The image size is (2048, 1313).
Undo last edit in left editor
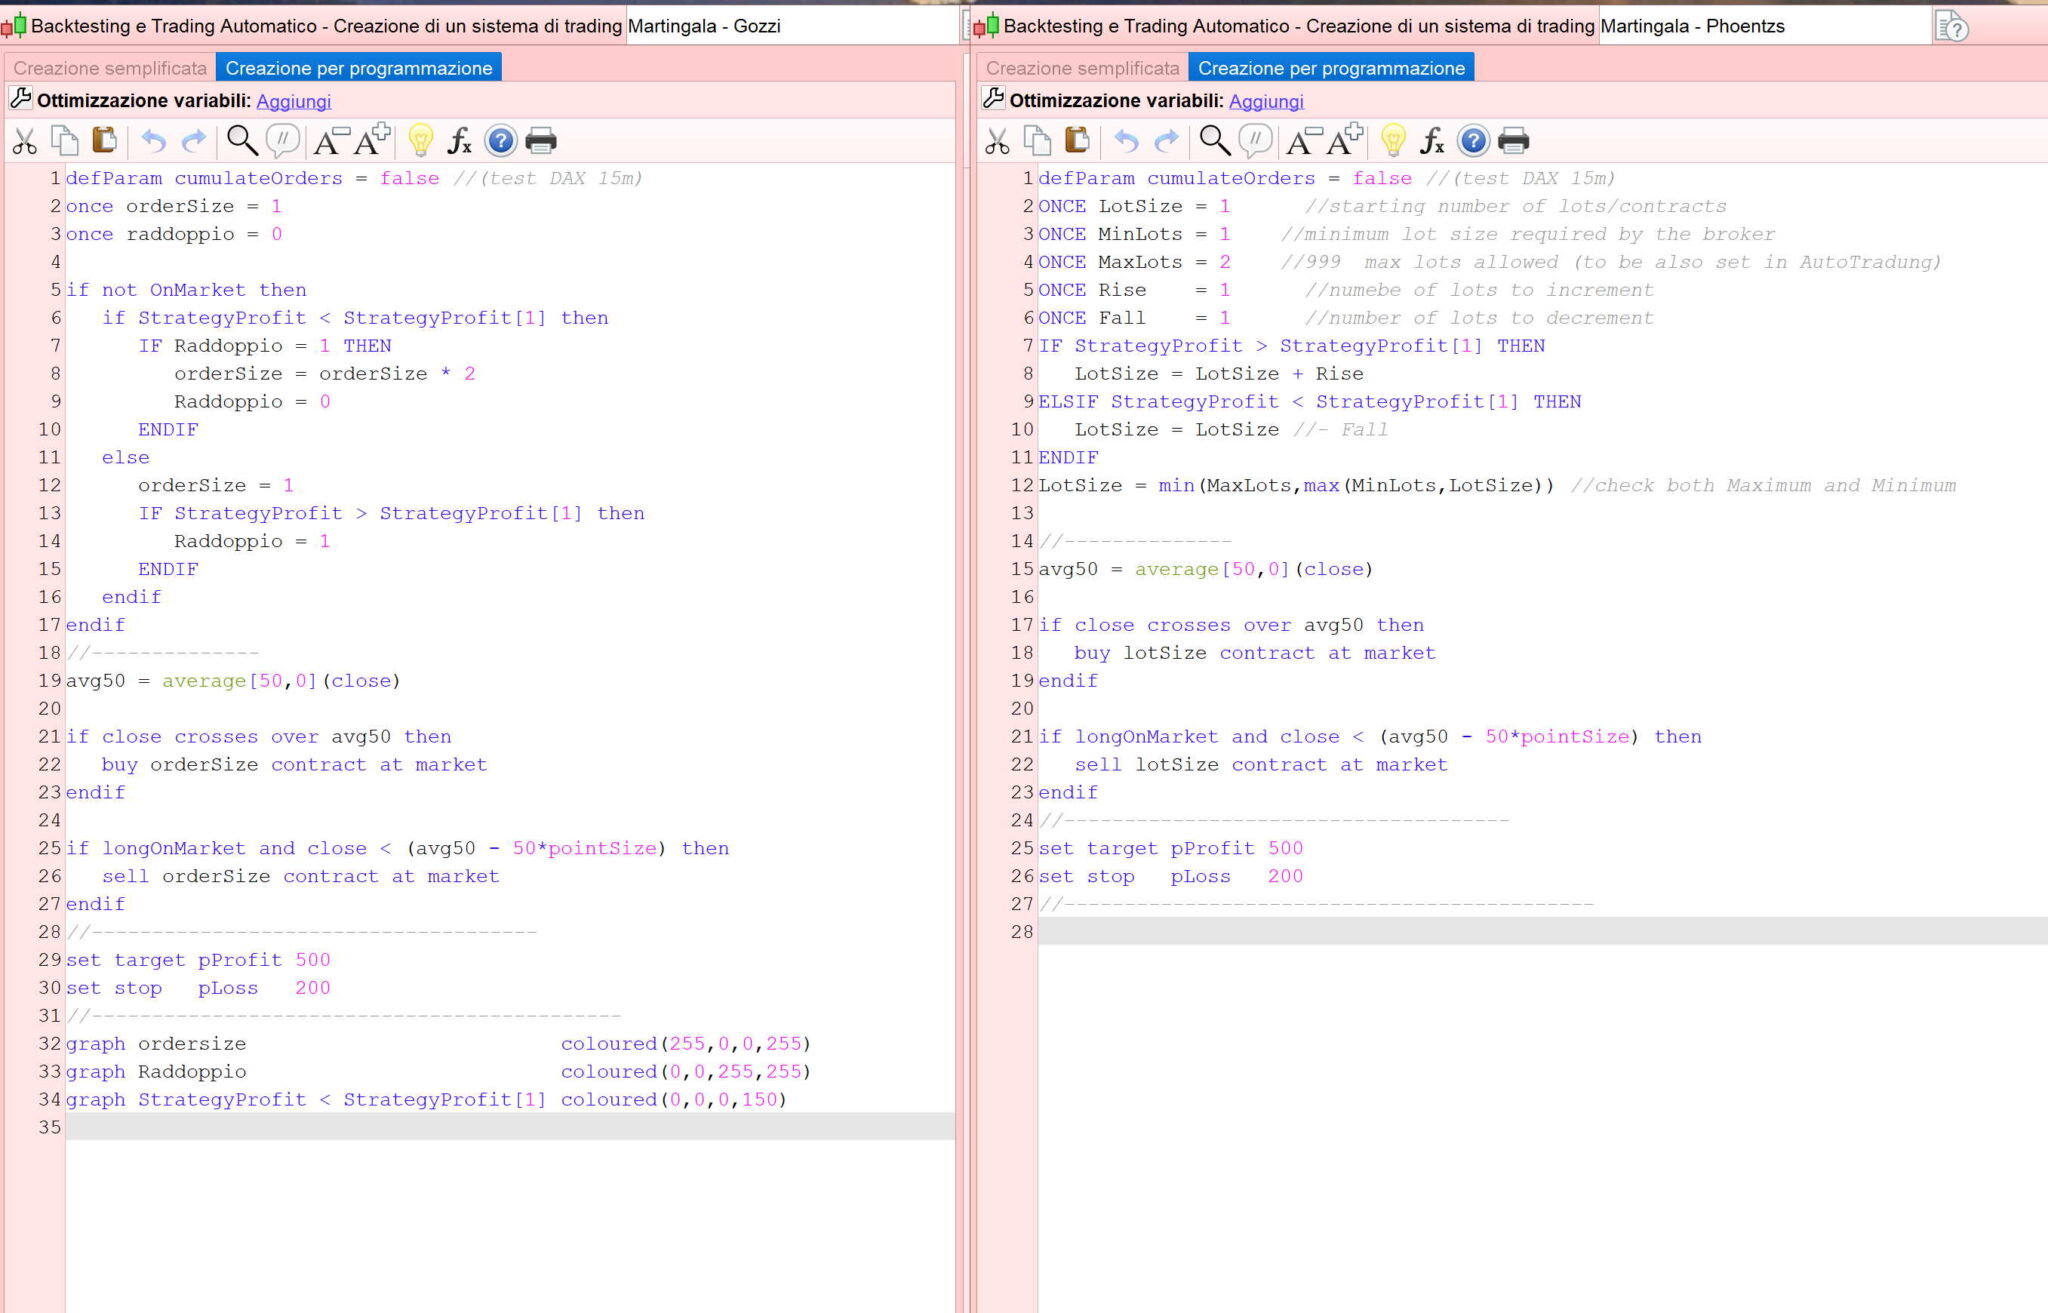(153, 141)
